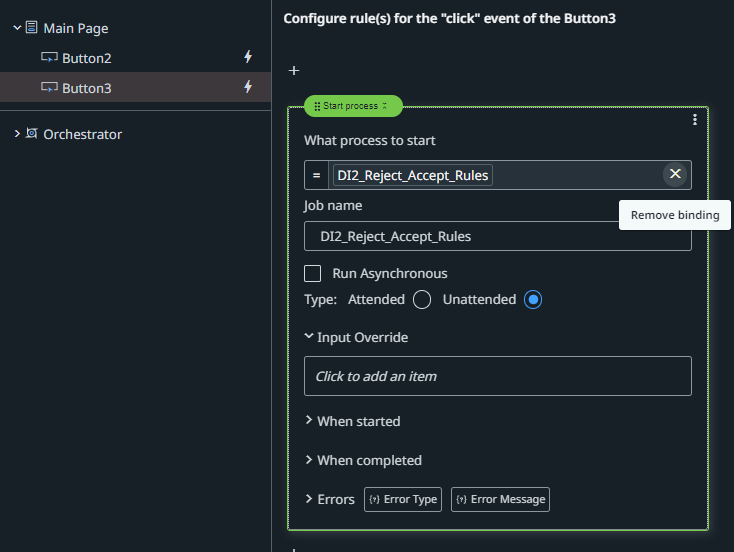Open the three-dot rule options menu
Image resolution: width=734 pixels, height=552 pixels.
click(x=695, y=120)
